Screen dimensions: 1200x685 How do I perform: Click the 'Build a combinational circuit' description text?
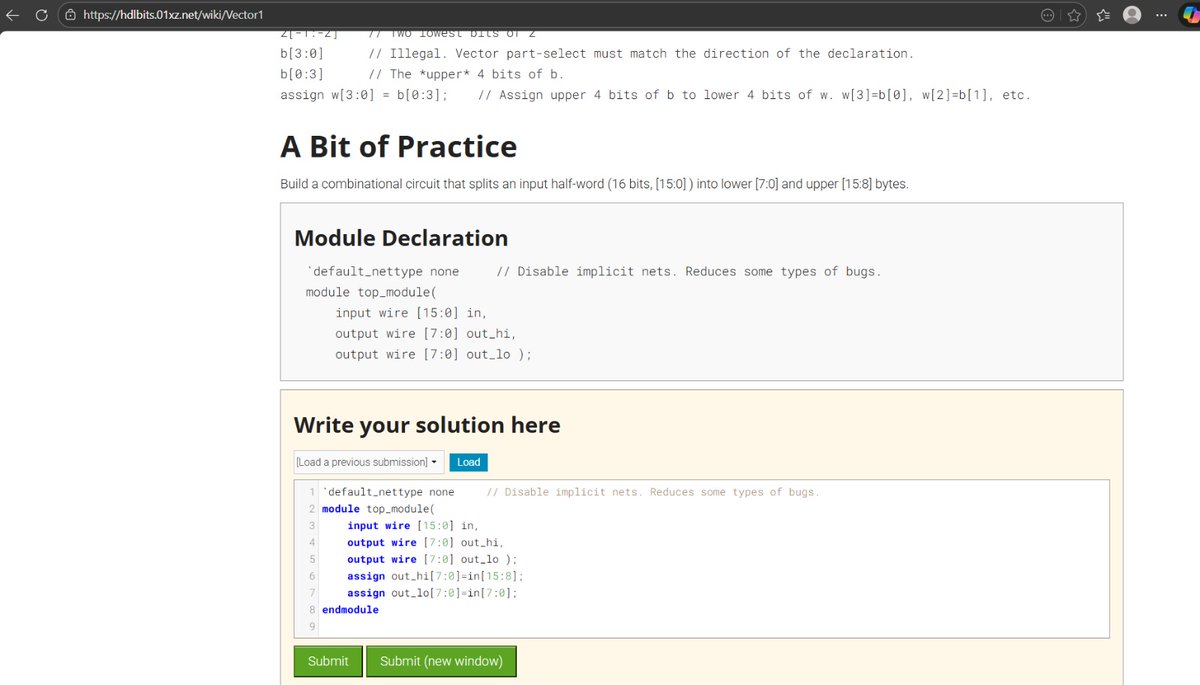click(x=594, y=184)
